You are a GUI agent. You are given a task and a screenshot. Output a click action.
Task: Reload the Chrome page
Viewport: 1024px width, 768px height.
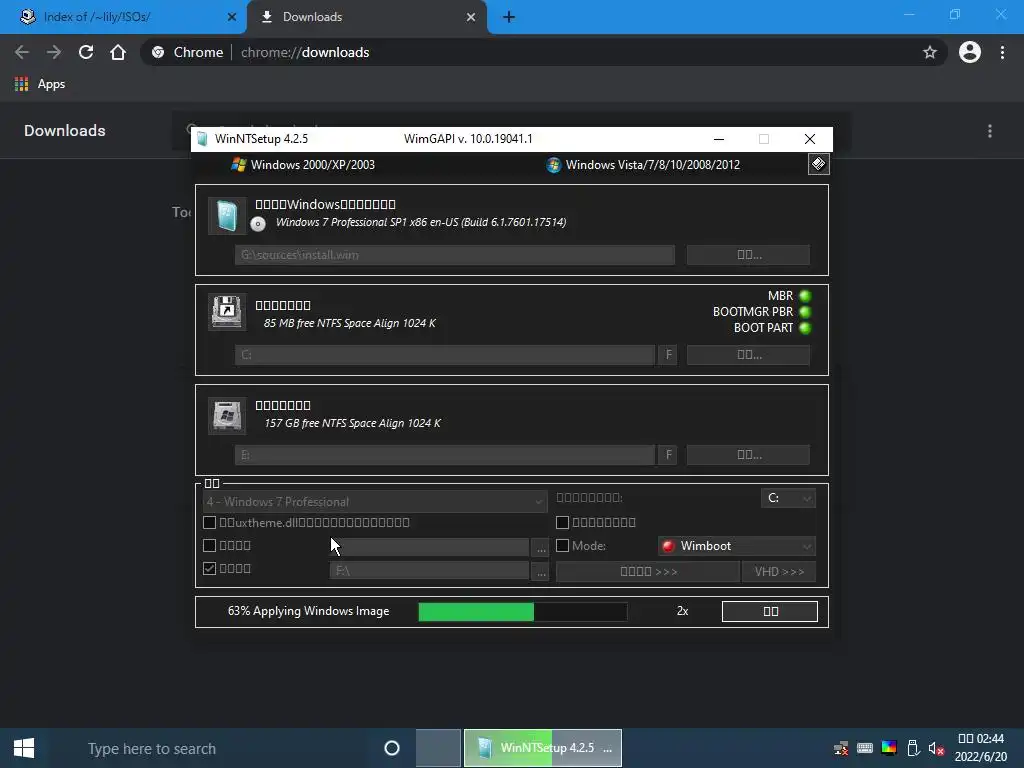86,52
